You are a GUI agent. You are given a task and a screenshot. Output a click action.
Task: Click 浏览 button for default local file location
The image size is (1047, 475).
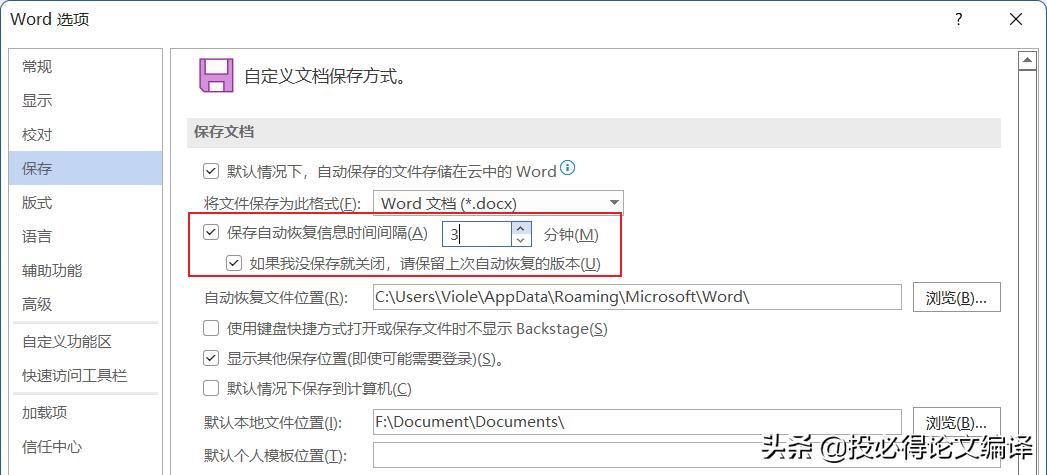click(956, 422)
